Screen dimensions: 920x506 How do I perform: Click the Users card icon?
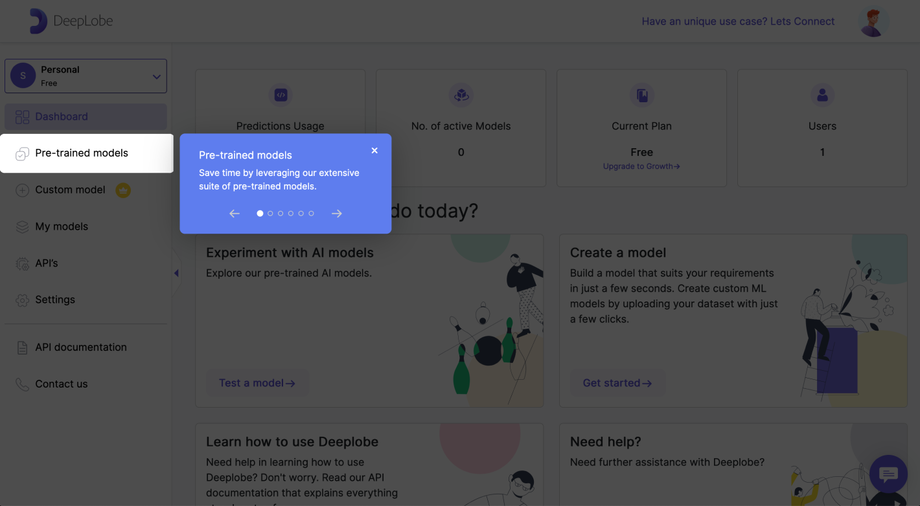coord(822,95)
